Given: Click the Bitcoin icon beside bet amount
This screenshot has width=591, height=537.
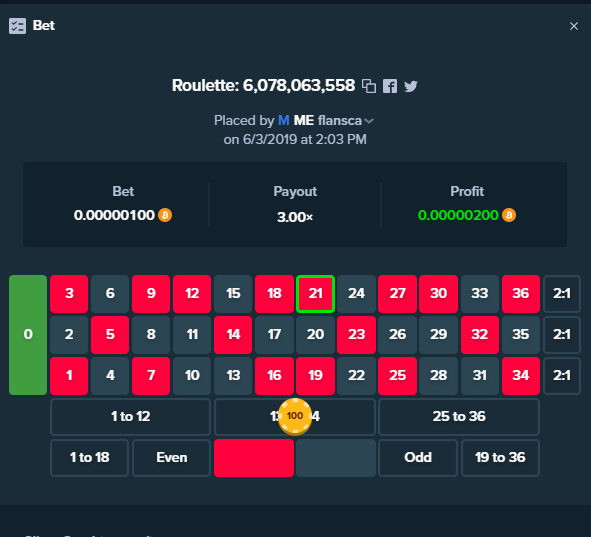Looking at the screenshot, I should pos(165,215).
